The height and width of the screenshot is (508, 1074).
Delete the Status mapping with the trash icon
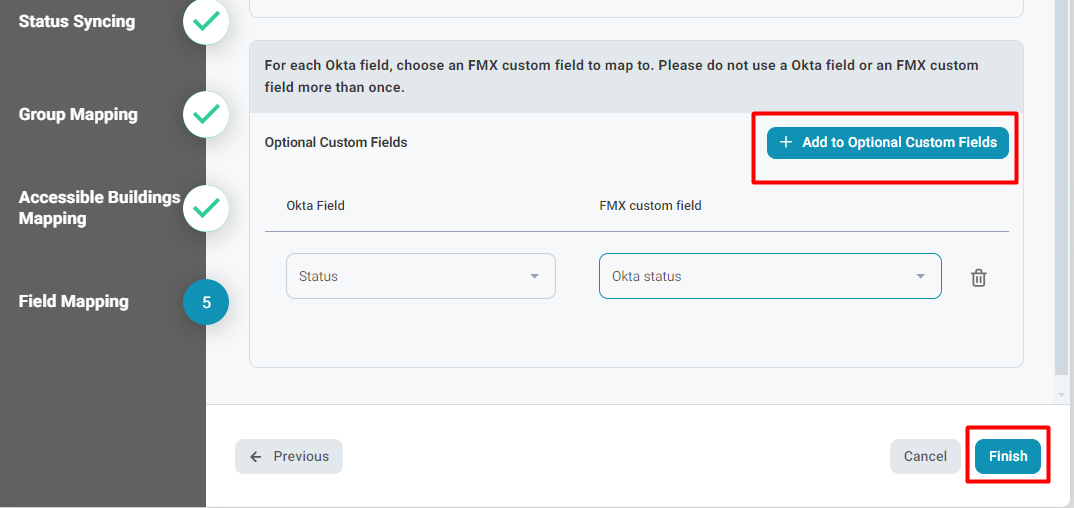979,278
